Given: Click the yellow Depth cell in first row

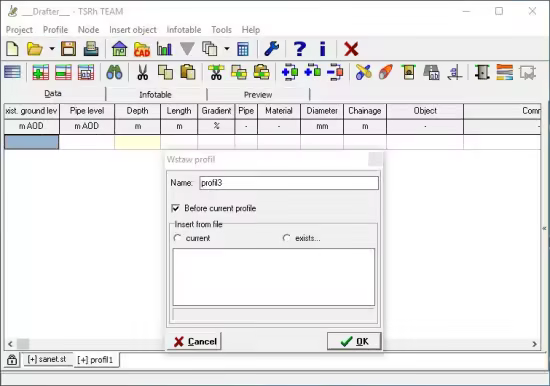Looking at the screenshot, I should [138, 142].
